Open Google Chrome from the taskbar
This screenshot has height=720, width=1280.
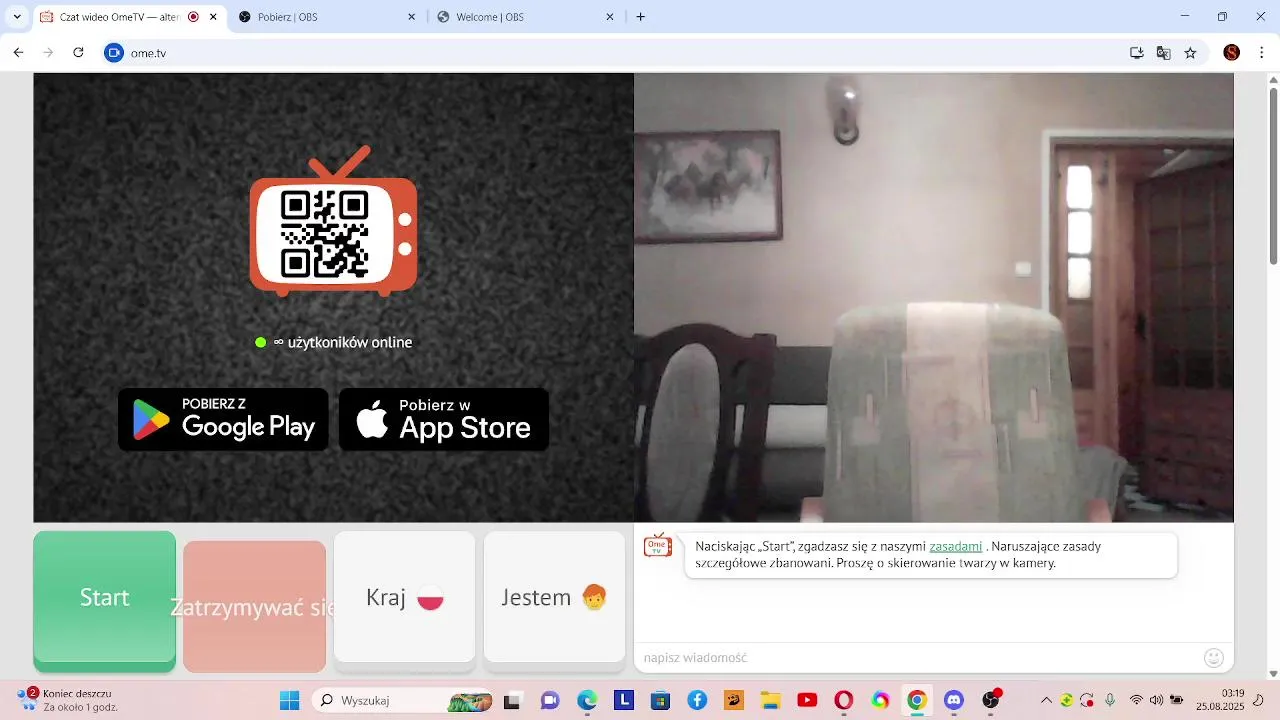click(917, 701)
